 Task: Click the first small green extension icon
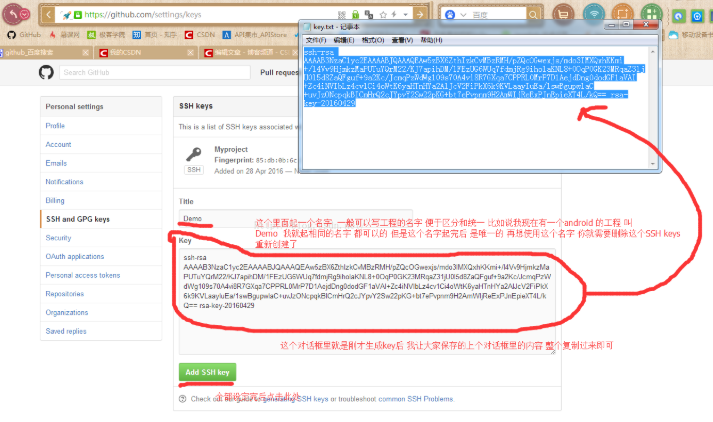pos(678,16)
